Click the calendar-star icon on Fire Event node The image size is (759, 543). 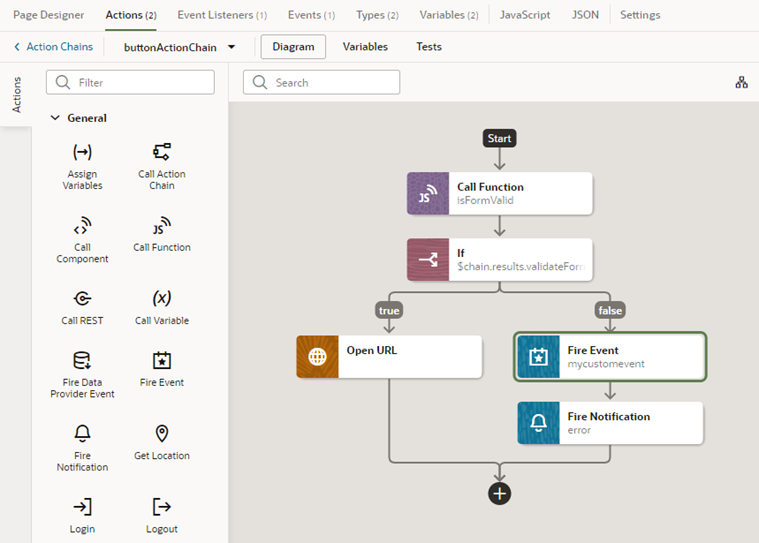pos(538,357)
